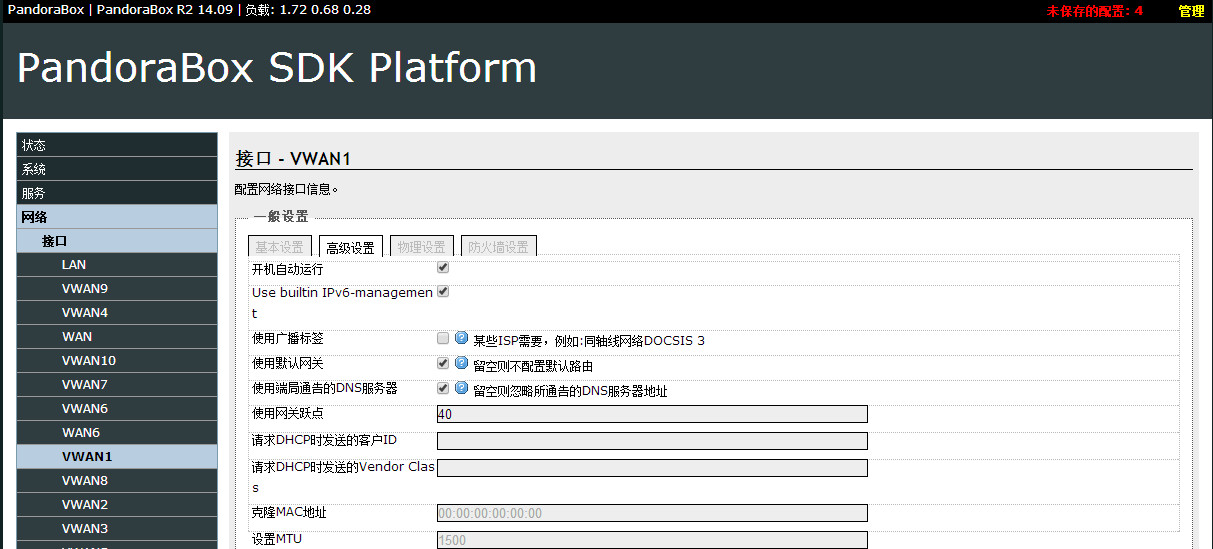Click help icon beside 使用端局通告的DNS服务器
Viewport: 1213px width, 549px height.
click(x=462, y=388)
